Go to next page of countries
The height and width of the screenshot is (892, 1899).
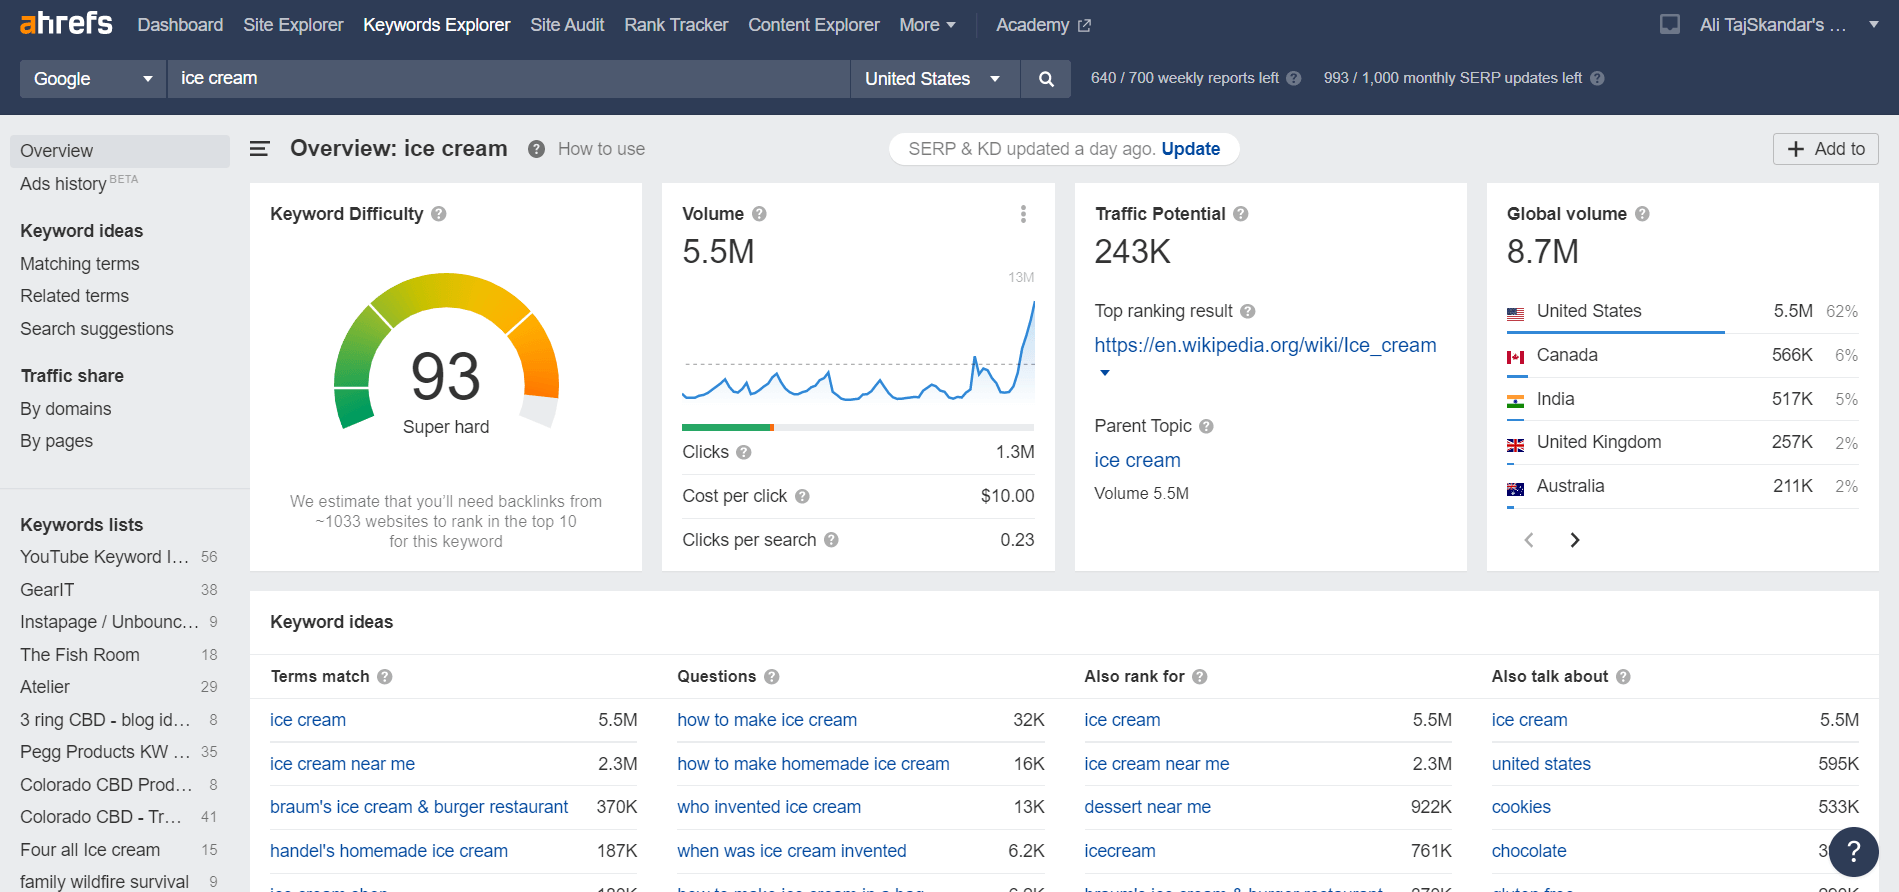(x=1575, y=540)
